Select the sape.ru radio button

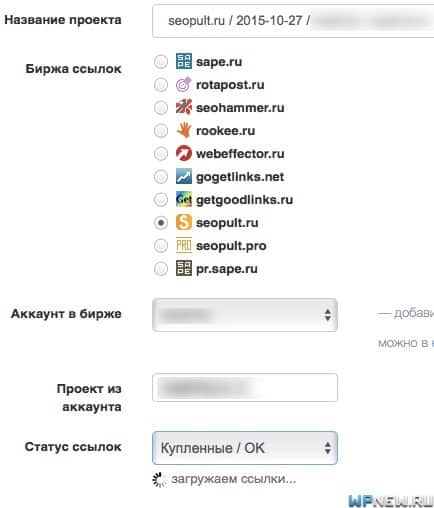[x=161, y=62]
